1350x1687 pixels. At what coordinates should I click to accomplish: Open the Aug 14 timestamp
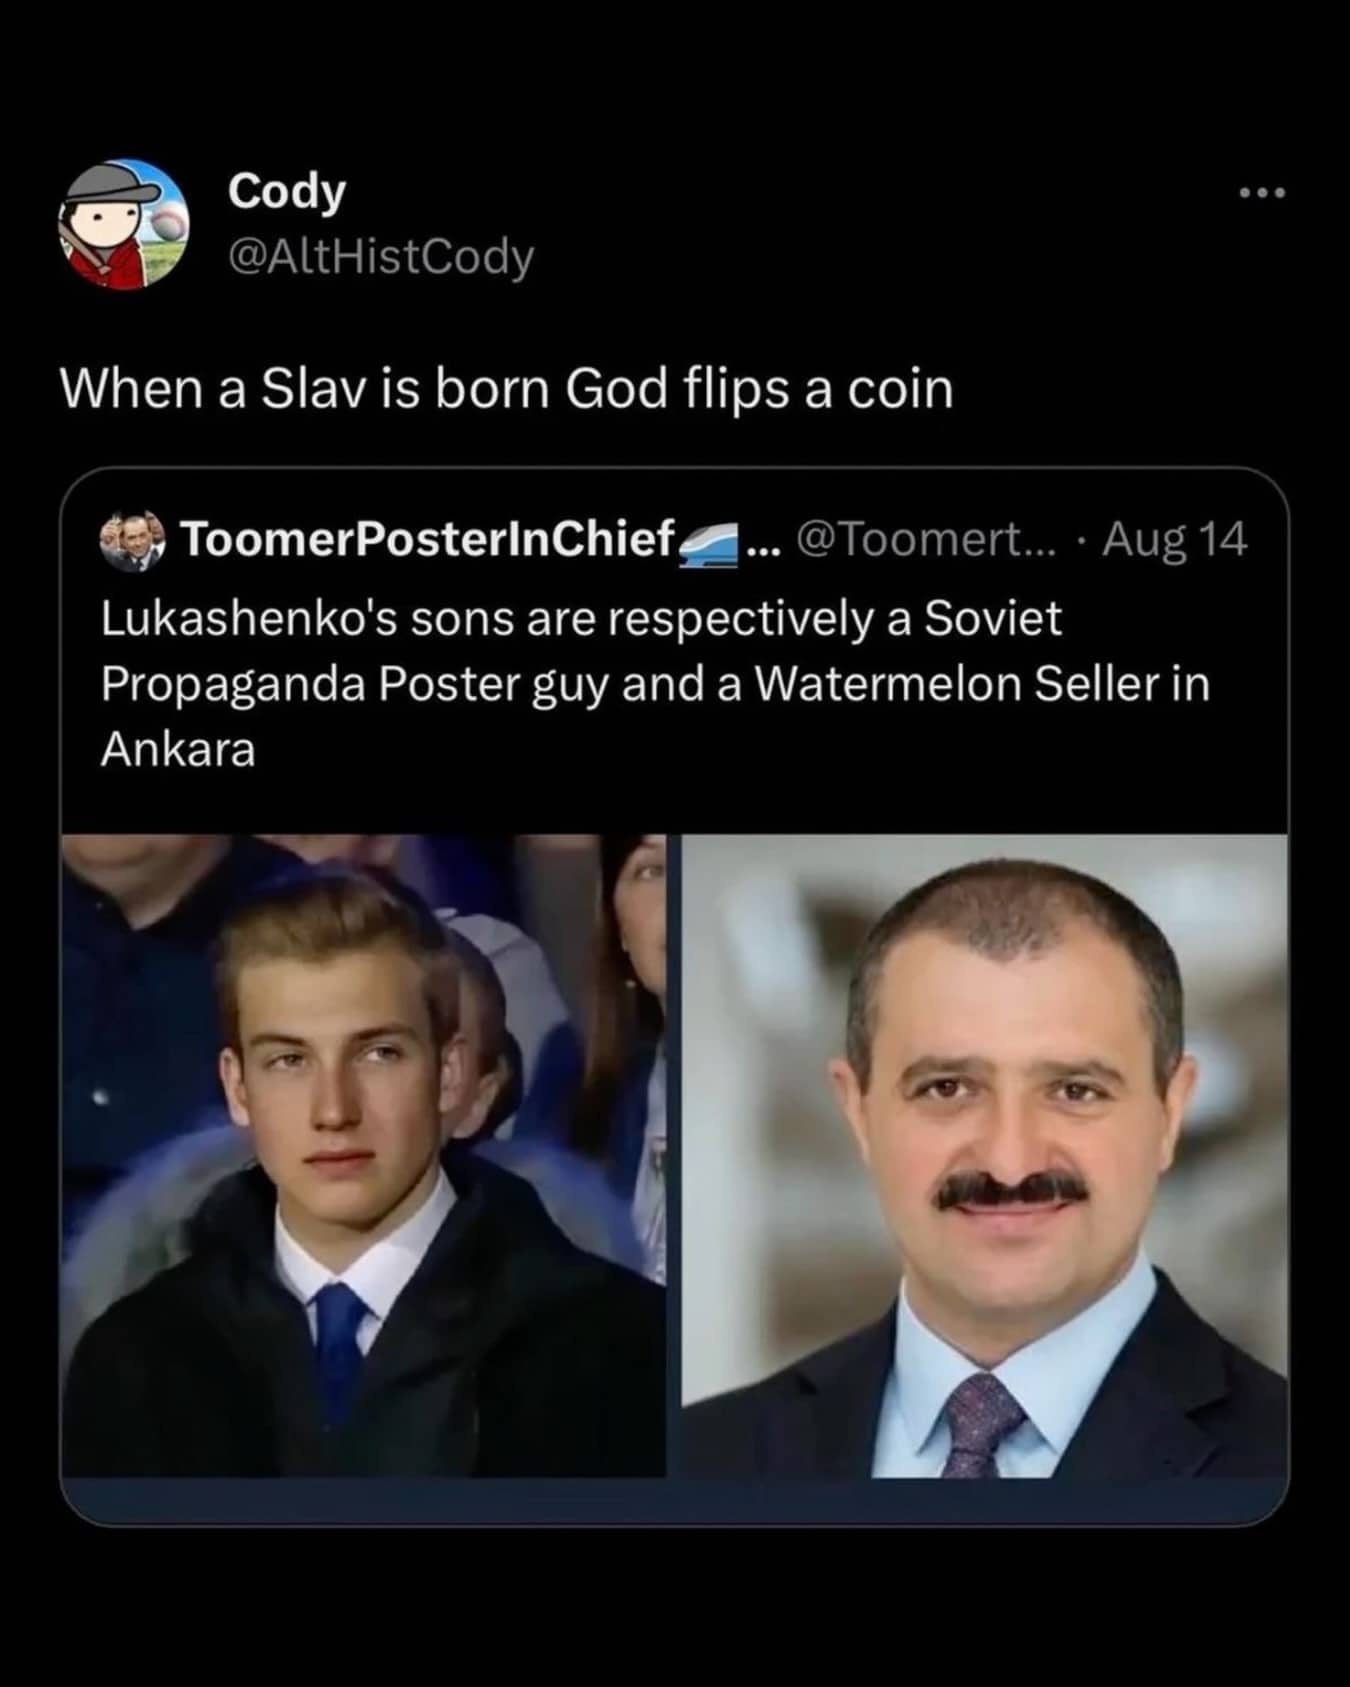(x=1175, y=540)
